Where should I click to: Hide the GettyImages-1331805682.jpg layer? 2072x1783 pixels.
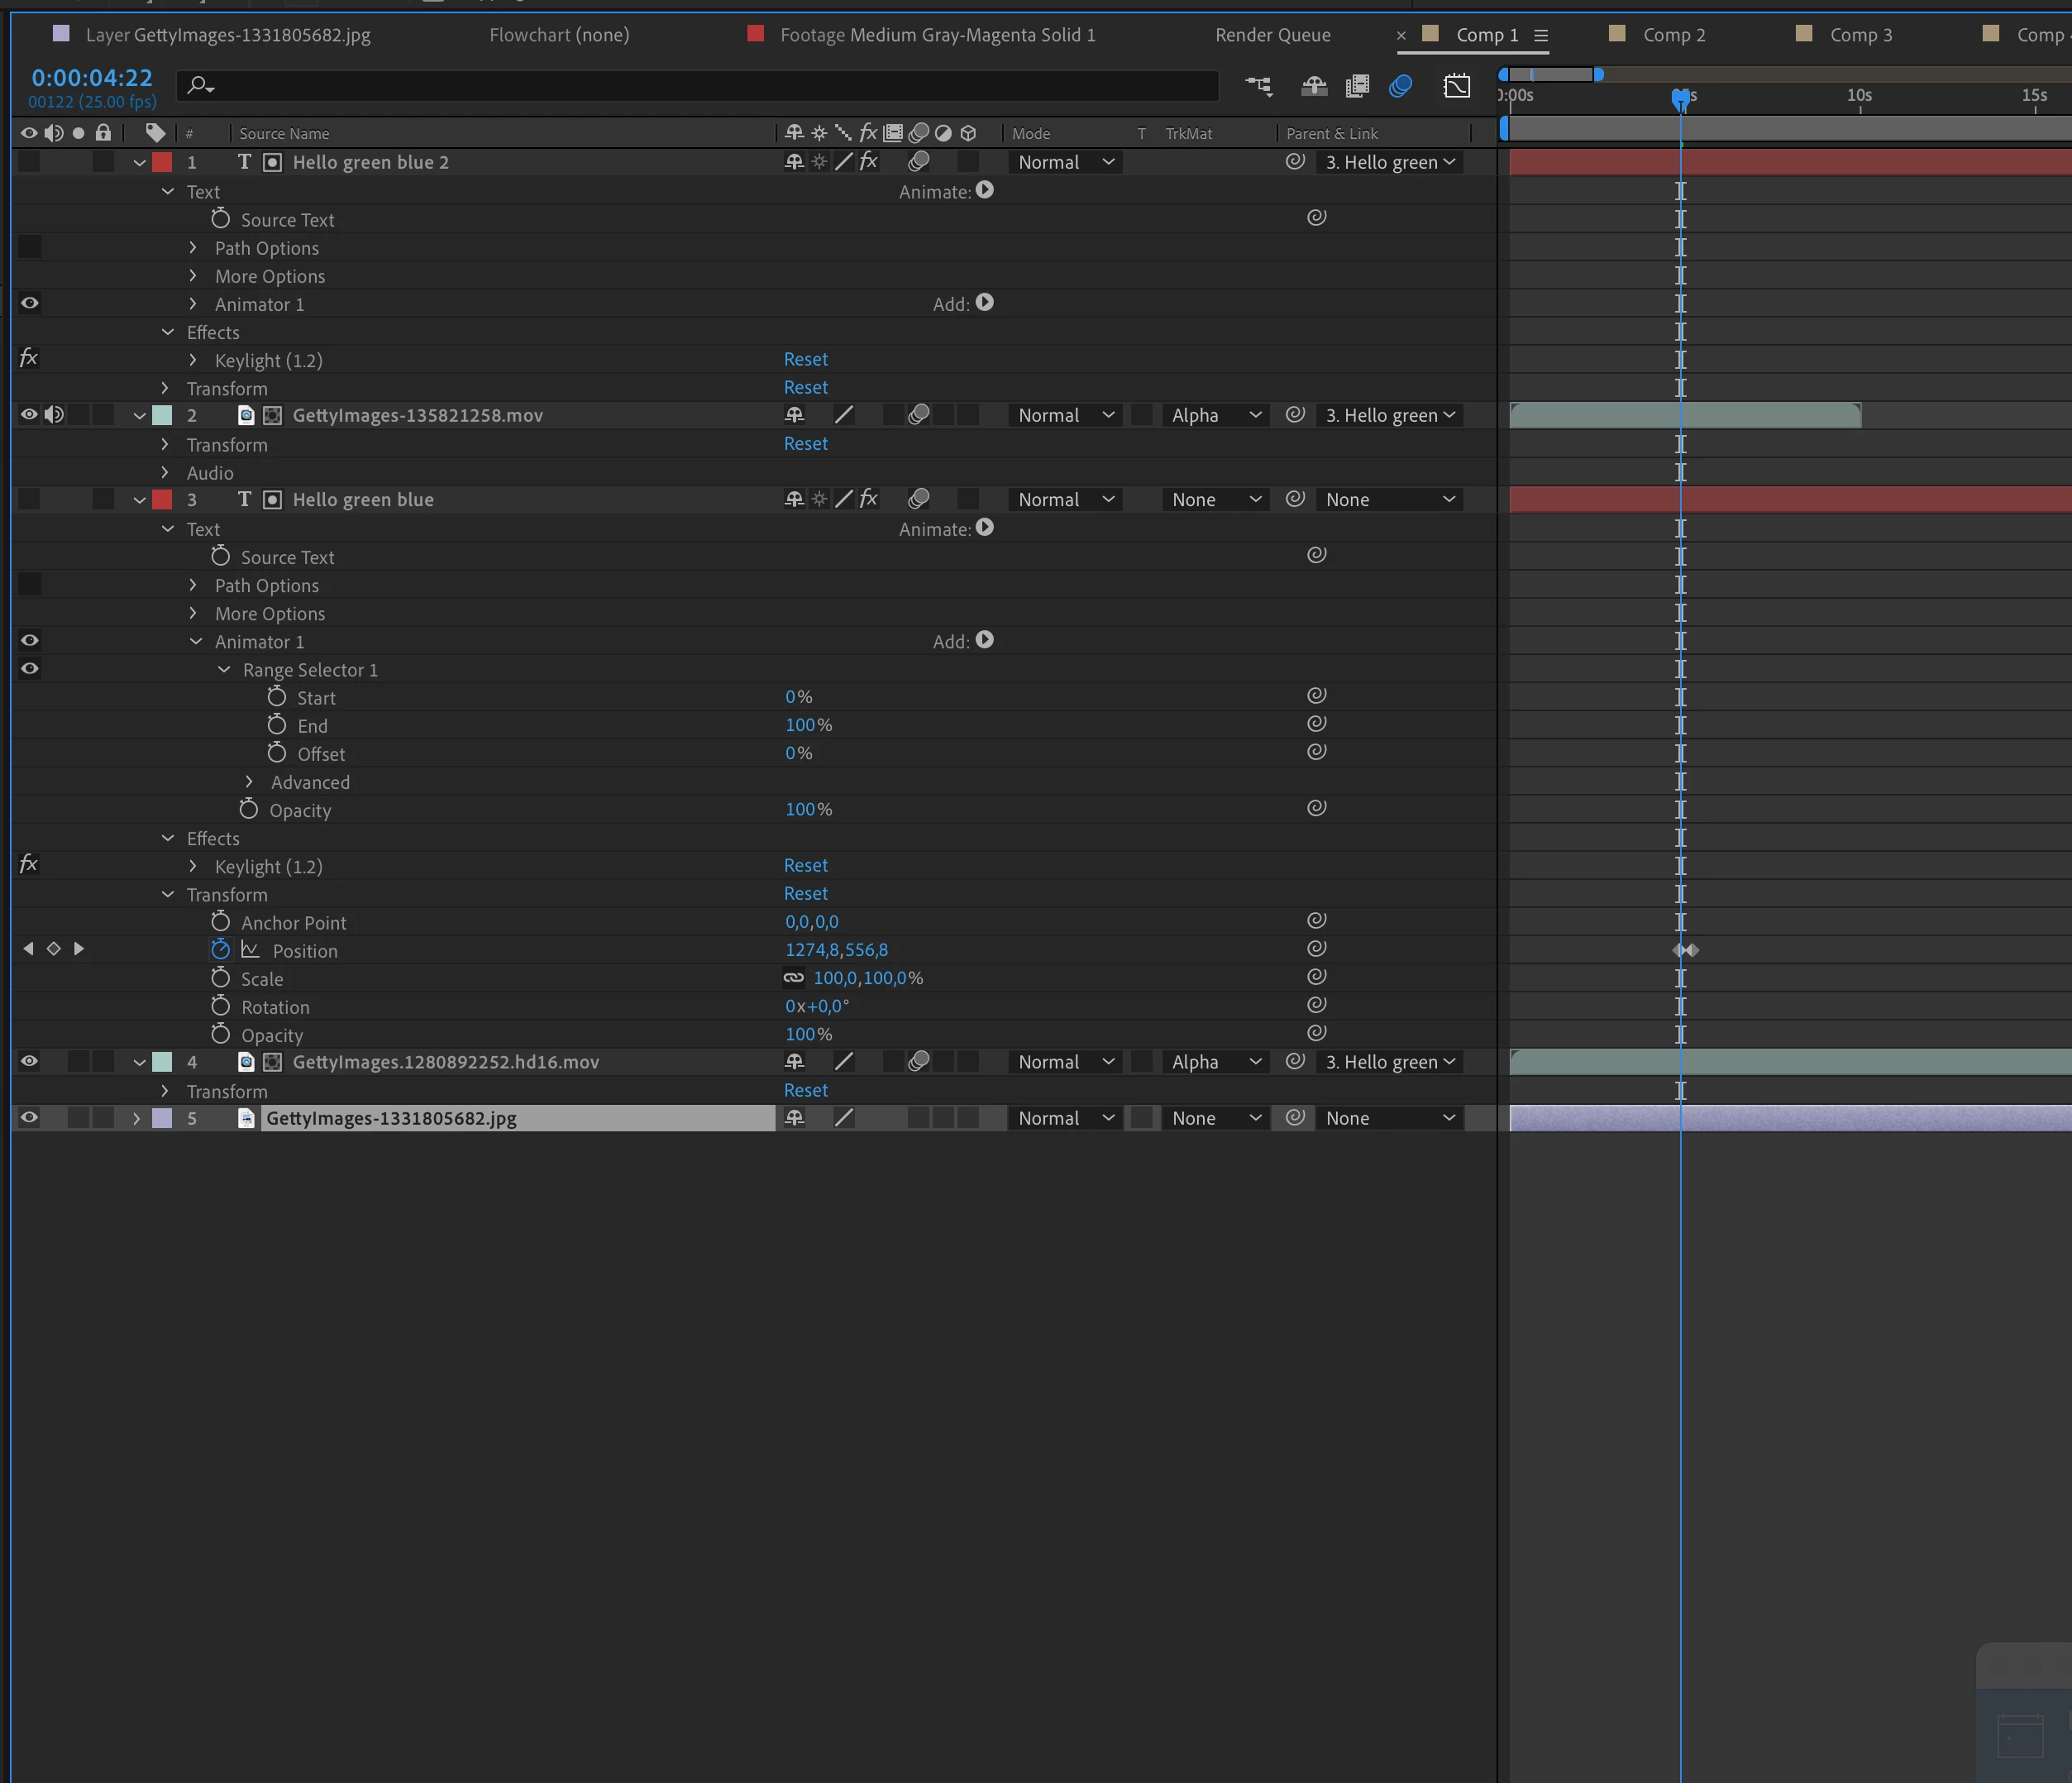coord(30,1117)
